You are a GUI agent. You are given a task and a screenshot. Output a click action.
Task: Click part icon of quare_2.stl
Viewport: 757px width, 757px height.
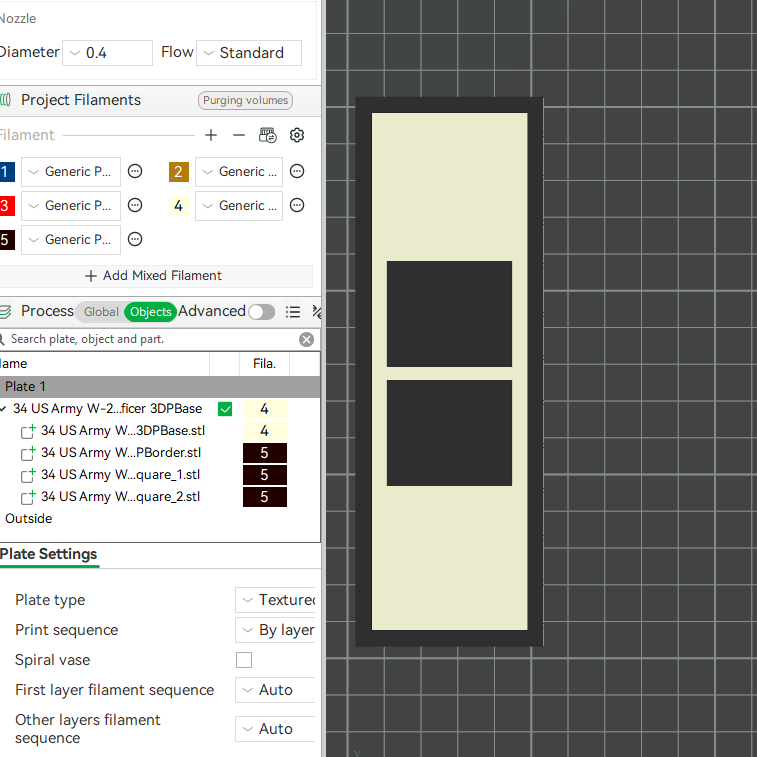pyautogui.click(x=28, y=497)
